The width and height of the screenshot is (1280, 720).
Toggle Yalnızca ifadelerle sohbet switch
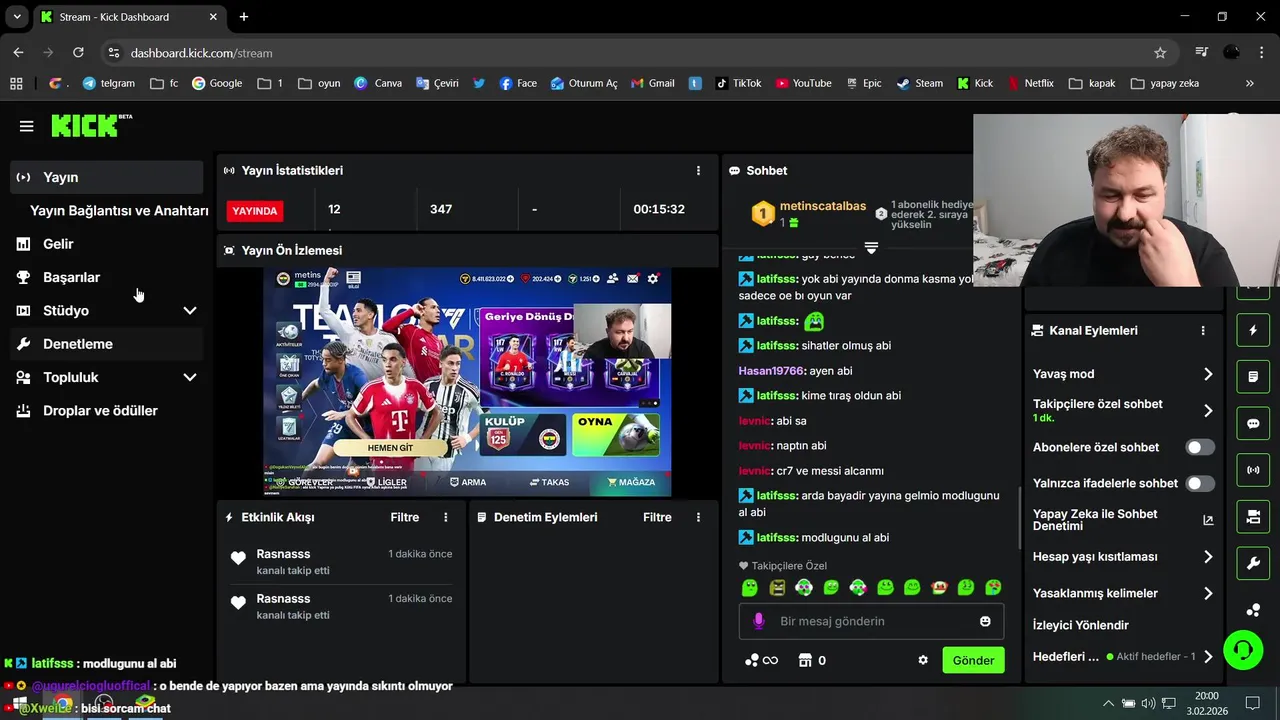[1200, 483]
